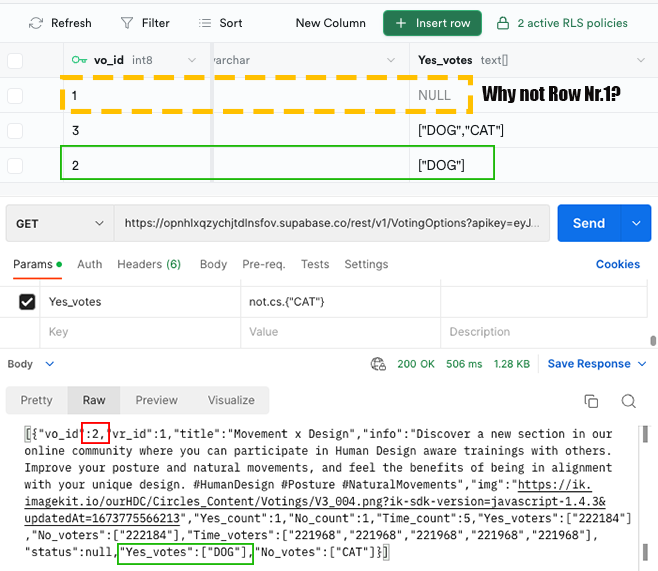Click the empty Description placeholder field

543,332
